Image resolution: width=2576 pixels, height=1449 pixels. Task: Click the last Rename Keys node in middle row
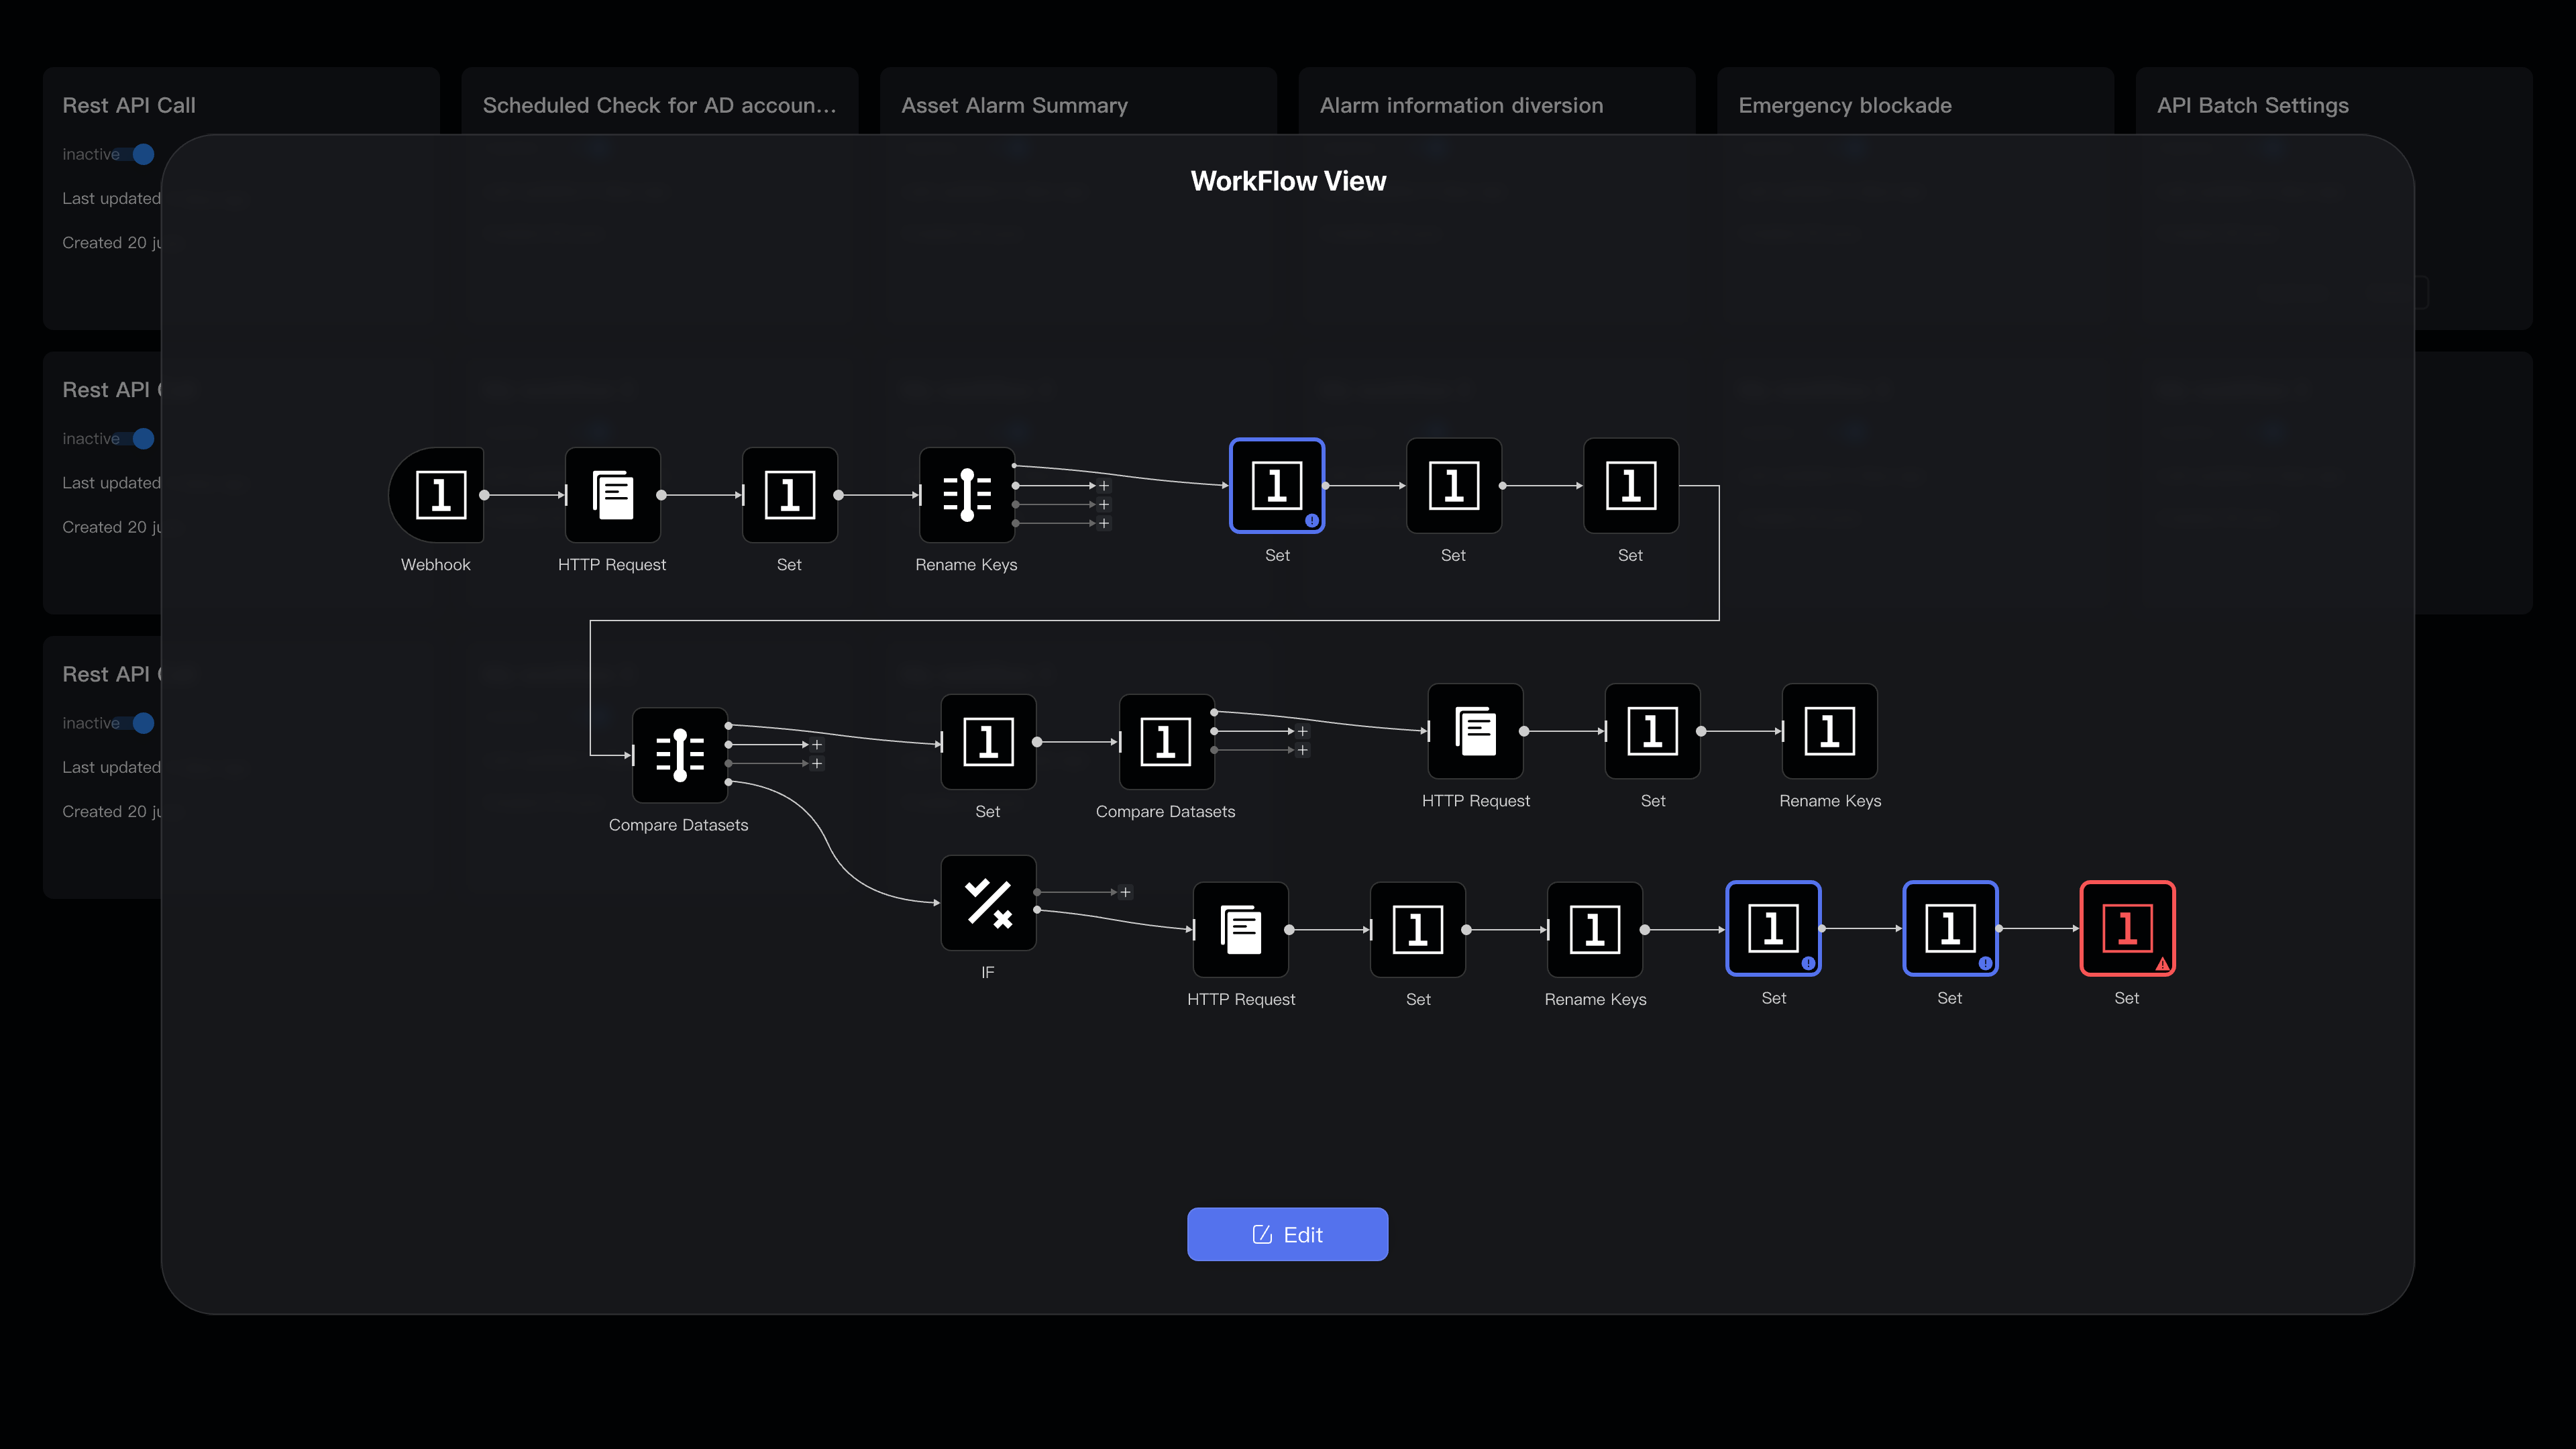(x=1829, y=731)
